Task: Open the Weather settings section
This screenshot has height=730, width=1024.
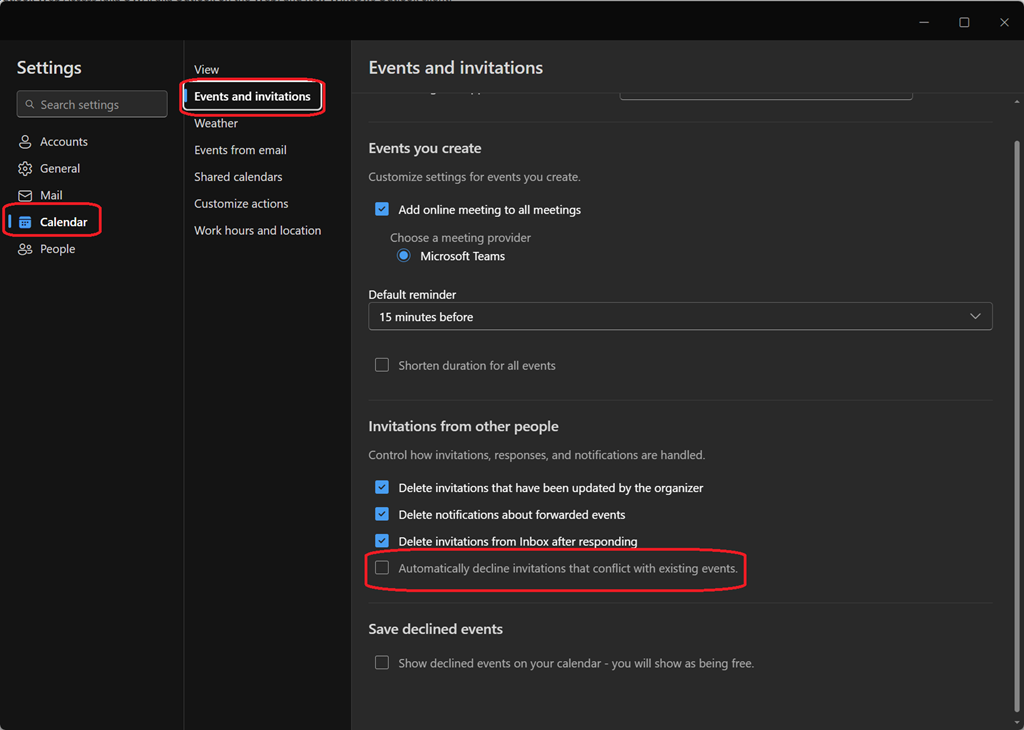Action: (x=216, y=124)
